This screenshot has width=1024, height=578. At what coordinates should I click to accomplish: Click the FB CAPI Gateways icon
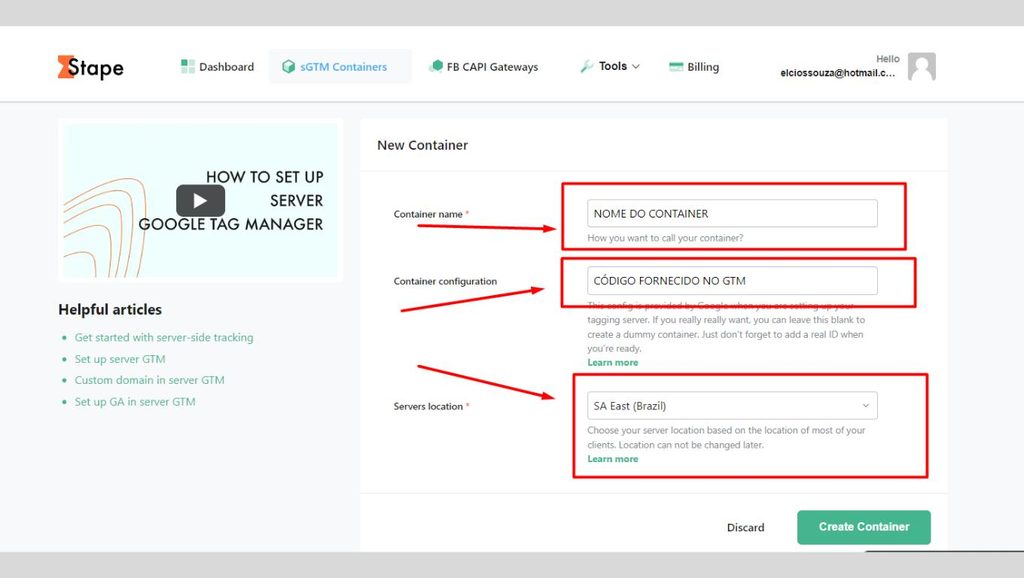(x=436, y=66)
